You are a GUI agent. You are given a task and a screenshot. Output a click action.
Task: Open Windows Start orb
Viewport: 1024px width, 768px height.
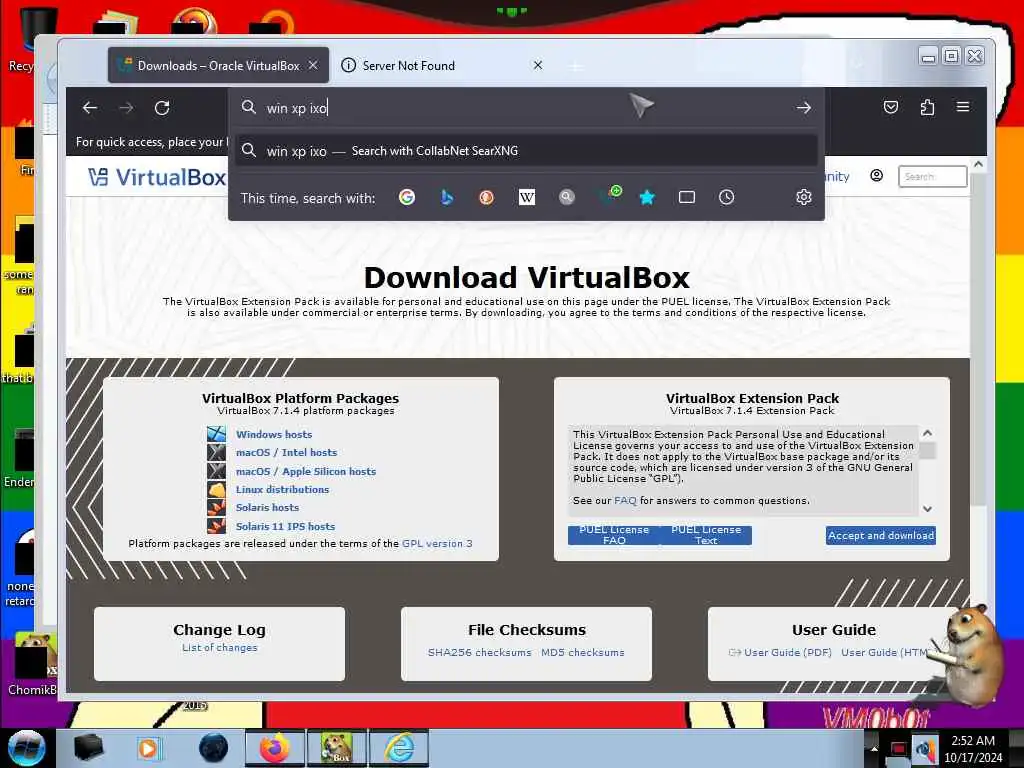pos(26,748)
